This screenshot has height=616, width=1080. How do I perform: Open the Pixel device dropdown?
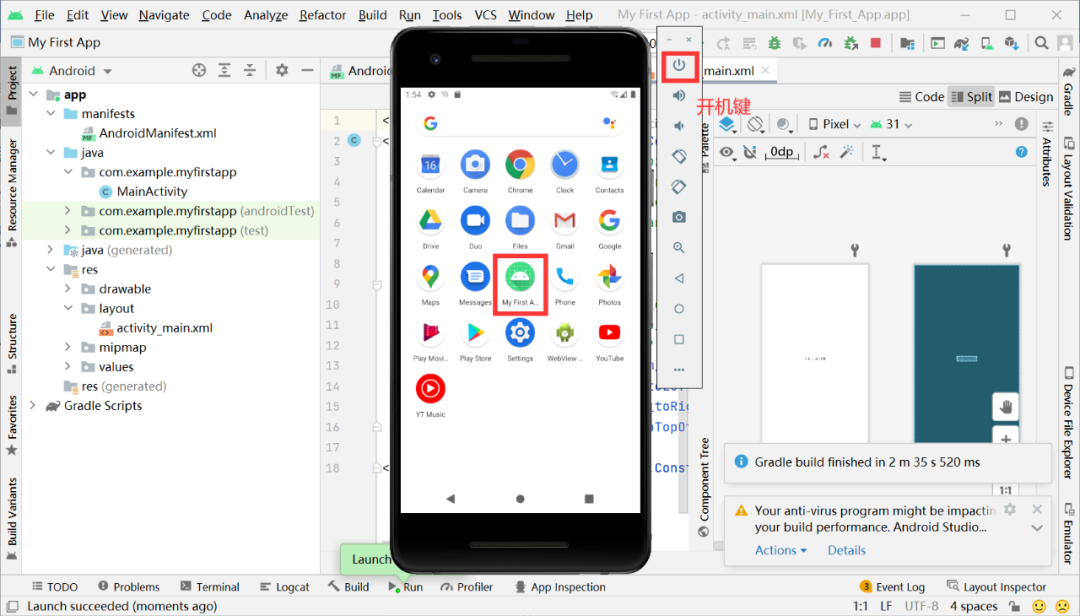pos(835,124)
